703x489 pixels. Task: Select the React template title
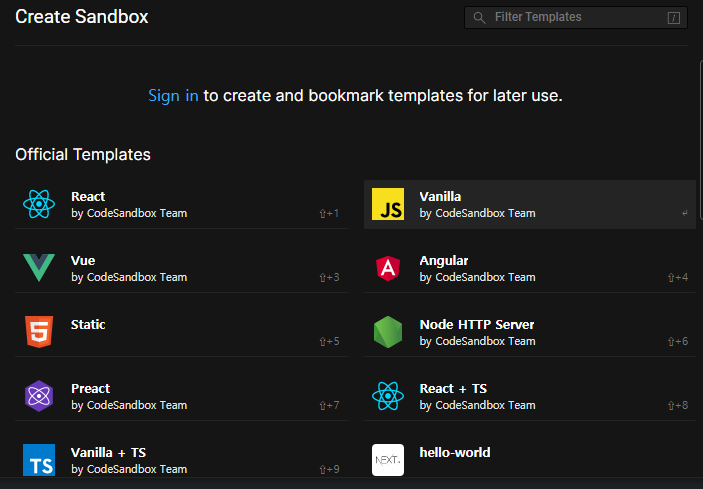click(88, 196)
